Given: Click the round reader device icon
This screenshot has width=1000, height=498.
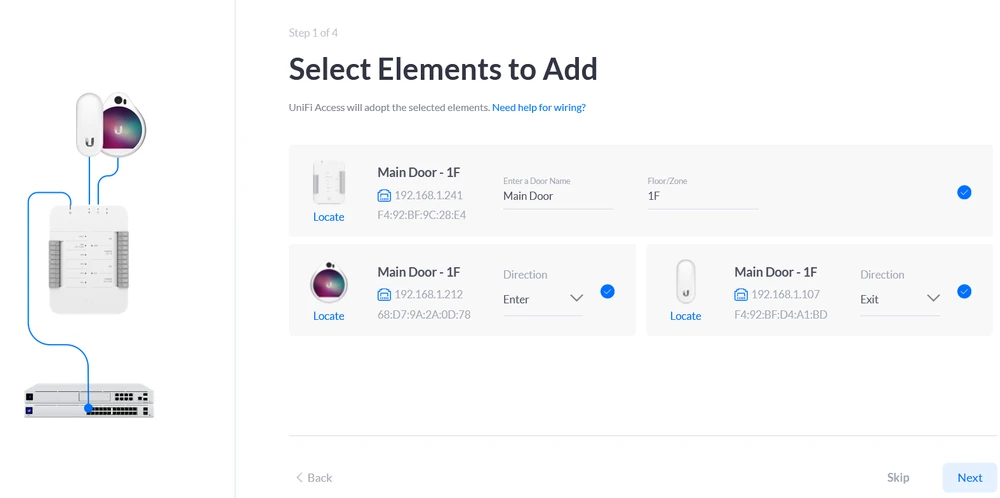Looking at the screenshot, I should [328, 283].
